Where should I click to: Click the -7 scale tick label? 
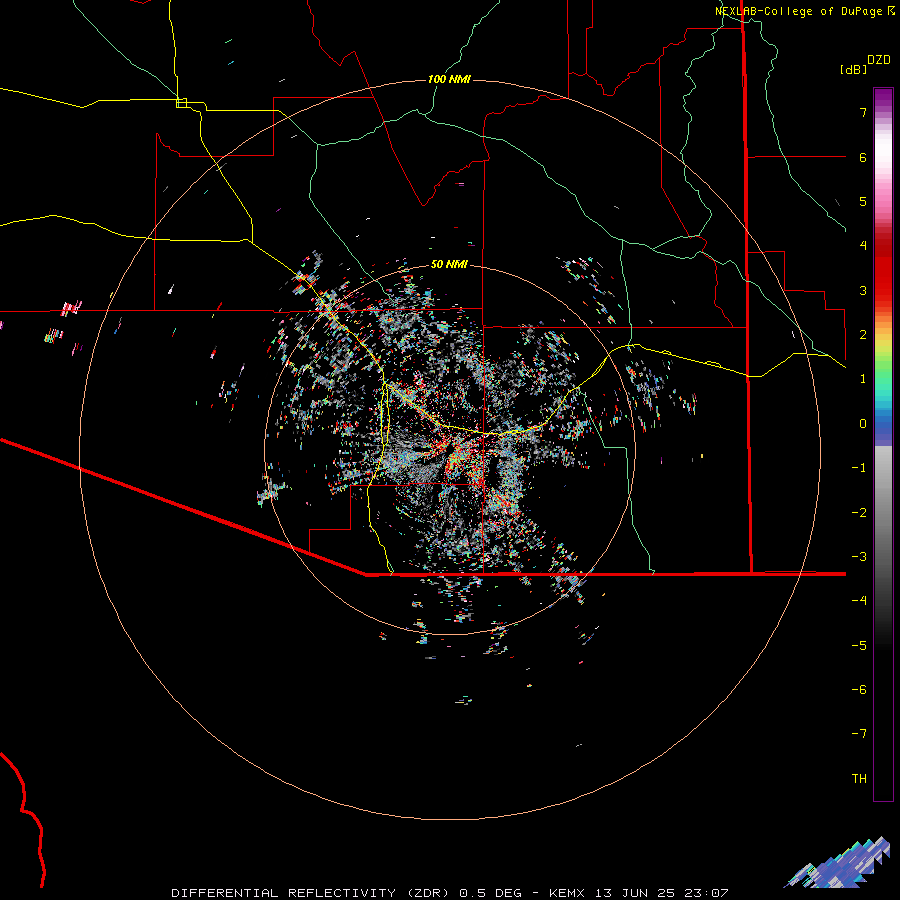click(x=859, y=734)
